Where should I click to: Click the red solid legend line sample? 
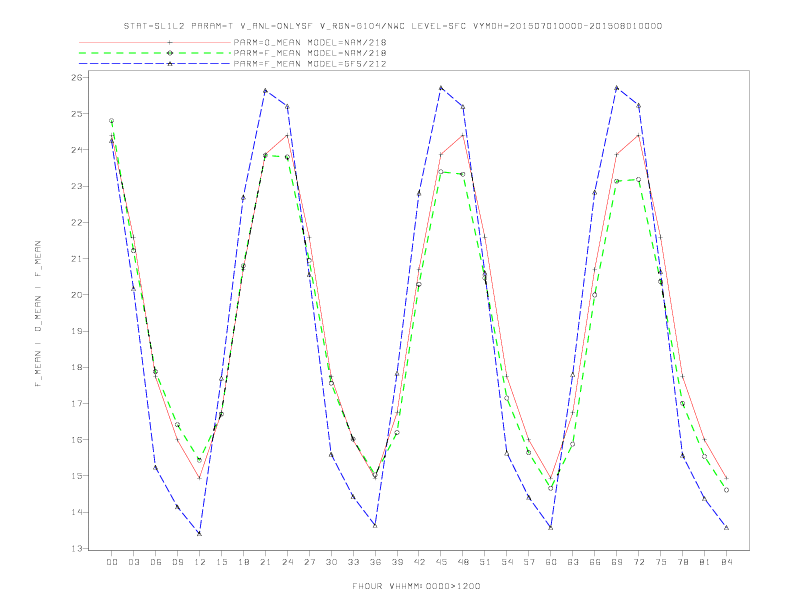[x=155, y=42]
